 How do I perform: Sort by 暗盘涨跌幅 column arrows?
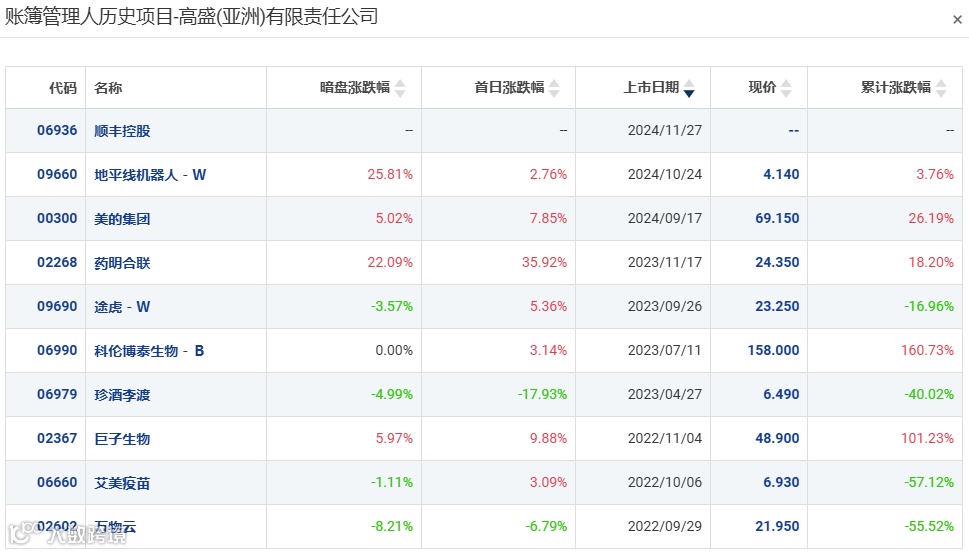(x=400, y=88)
